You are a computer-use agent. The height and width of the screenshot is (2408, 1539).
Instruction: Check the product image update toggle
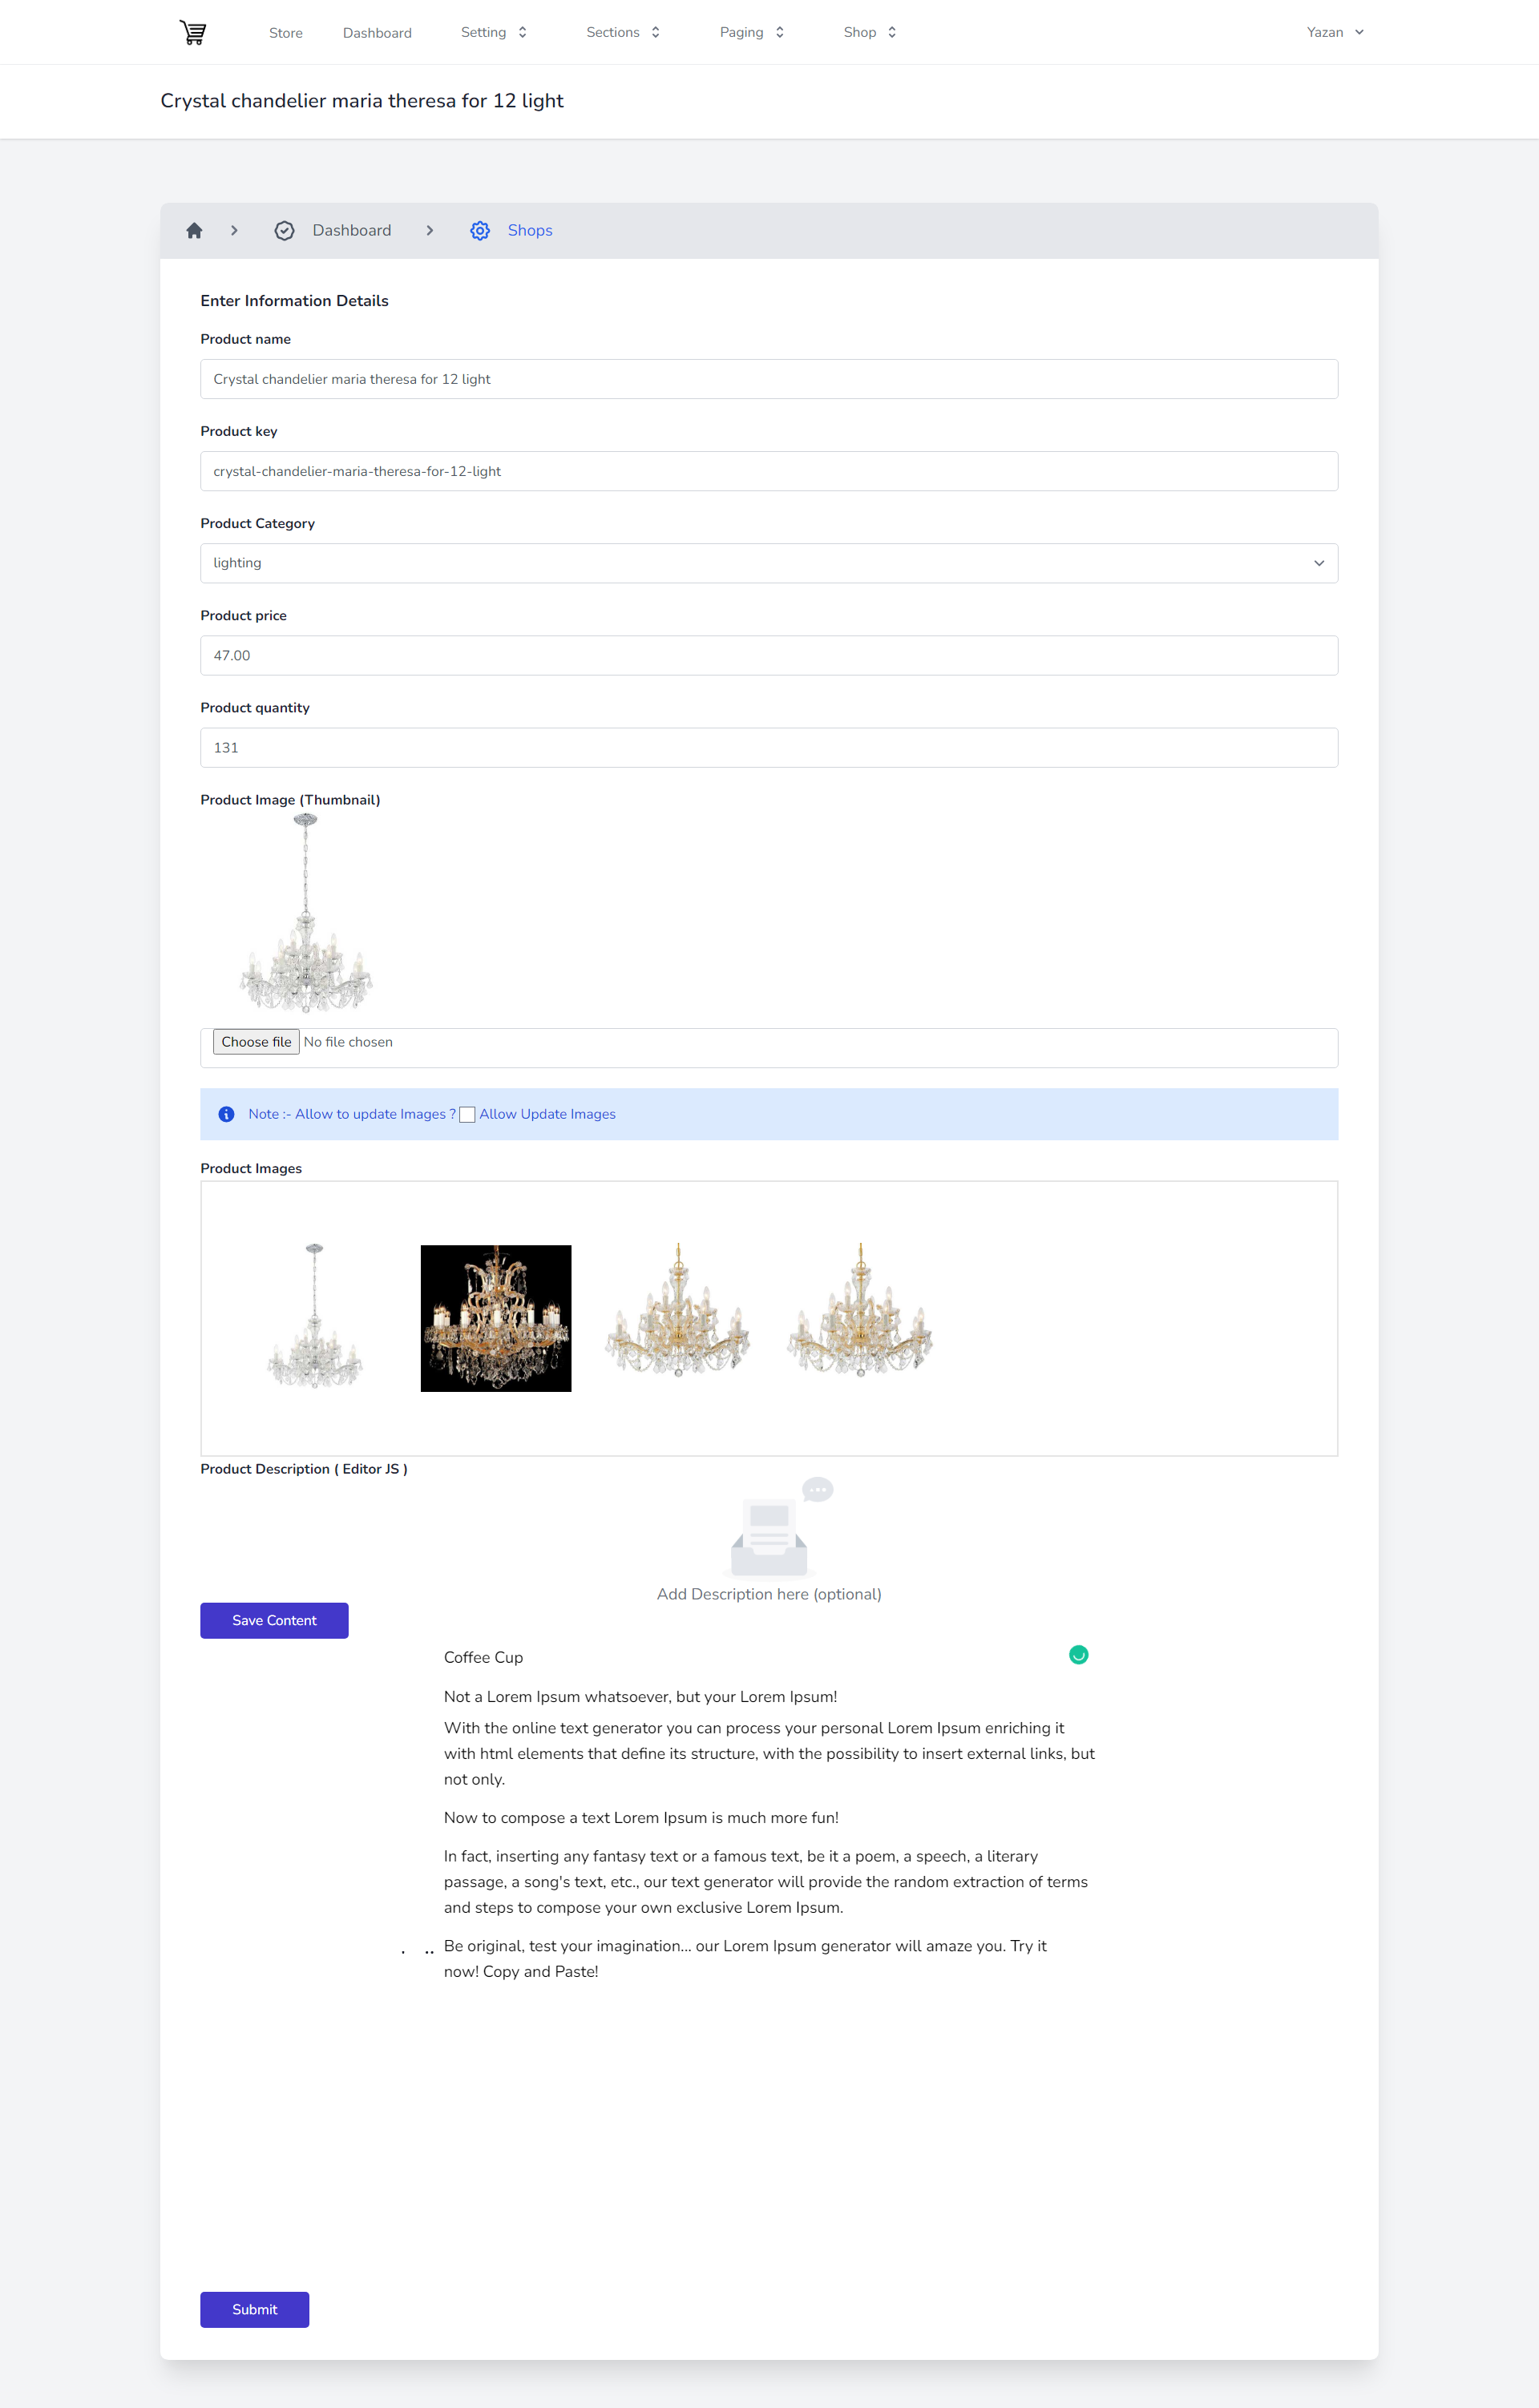click(x=465, y=1113)
